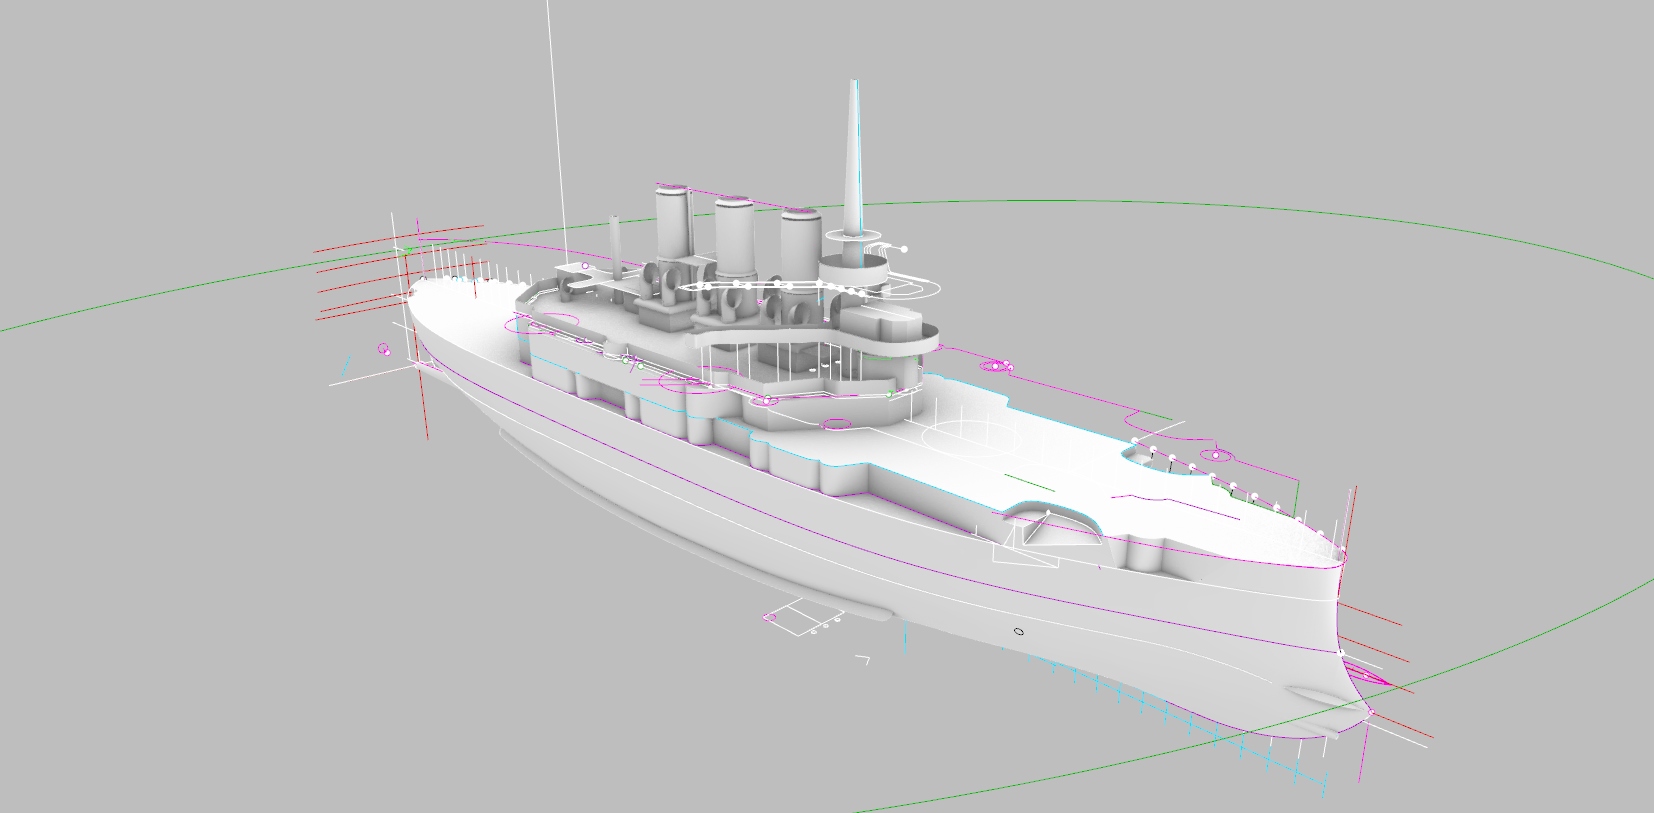Select the small magenta circle left of stern
The image size is (1654, 813).
[384, 349]
